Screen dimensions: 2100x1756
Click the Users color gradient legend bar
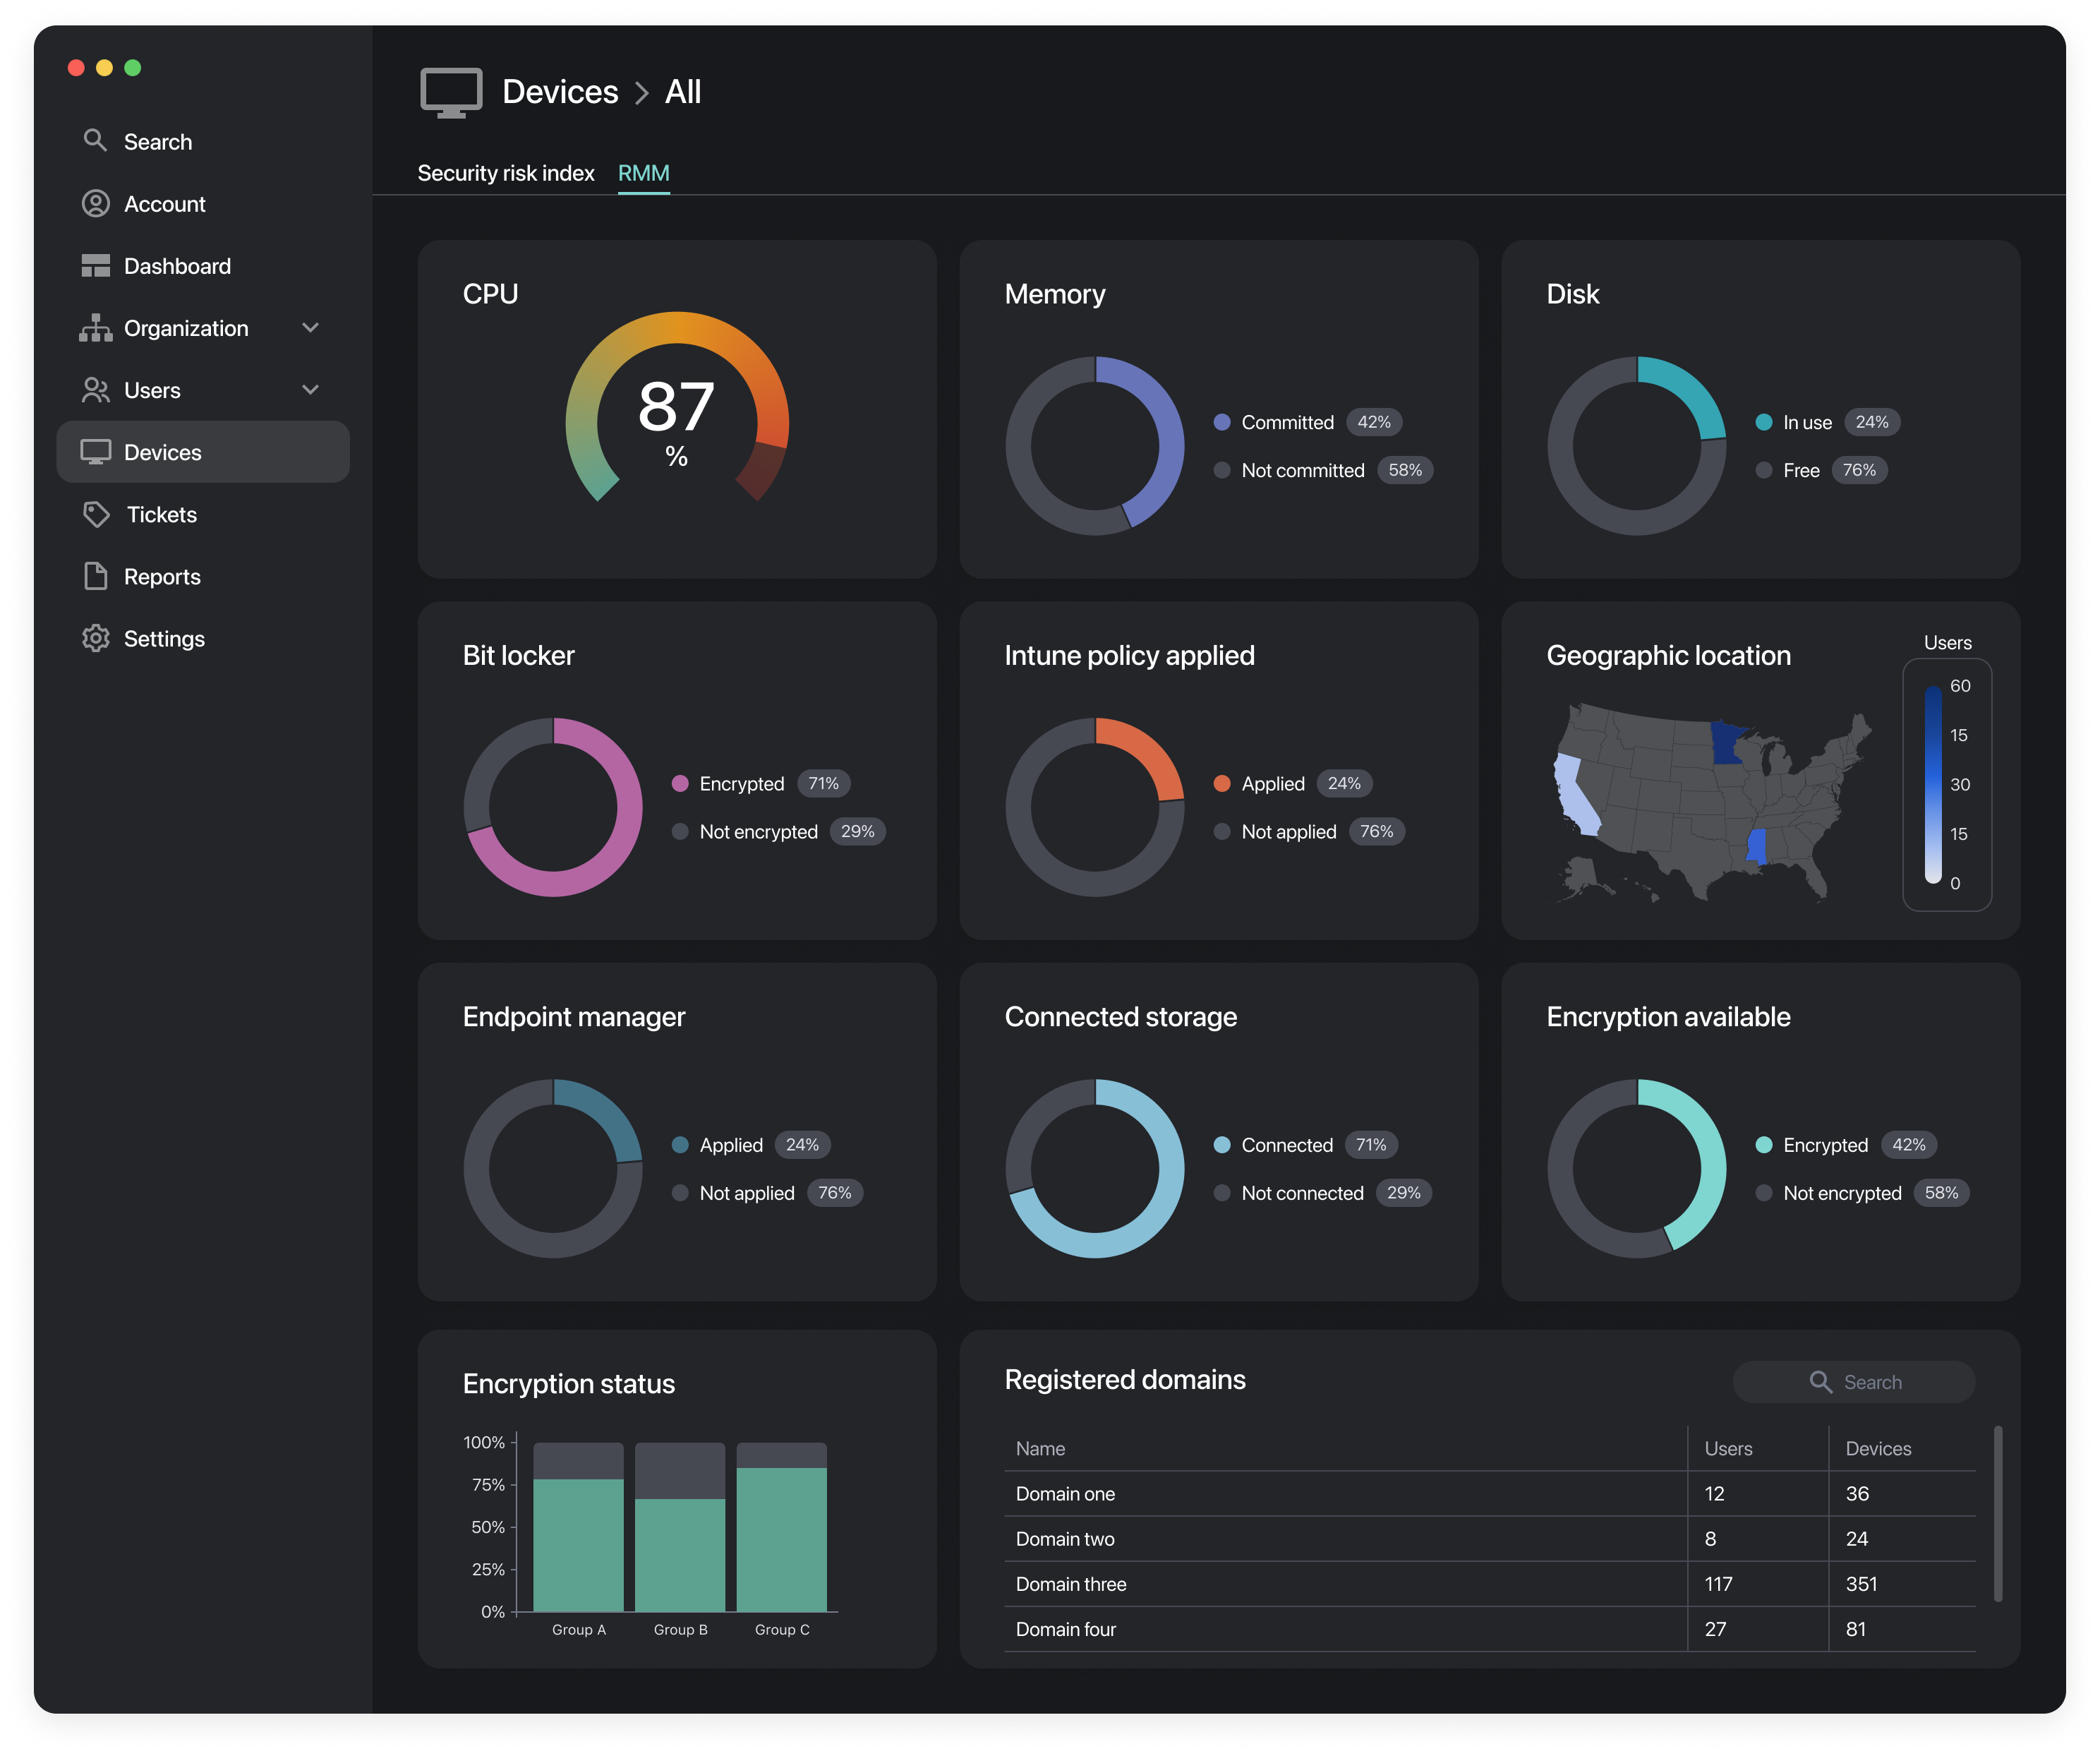(1933, 785)
